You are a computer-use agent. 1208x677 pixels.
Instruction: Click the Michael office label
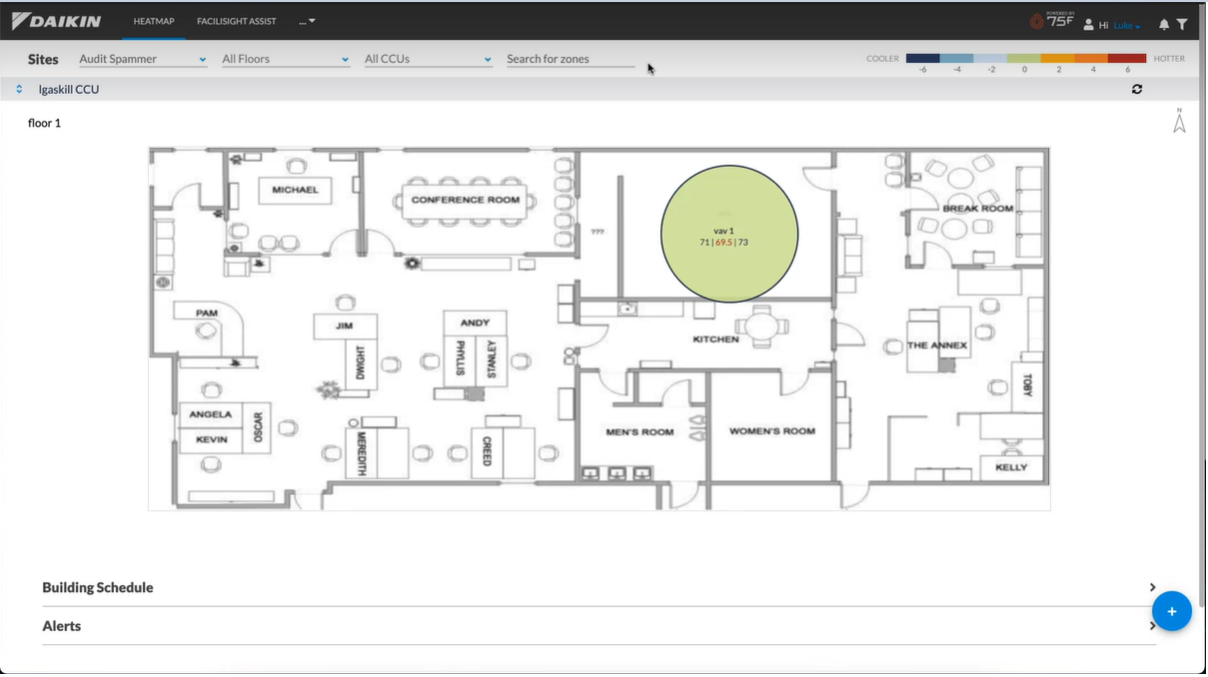(x=295, y=190)
